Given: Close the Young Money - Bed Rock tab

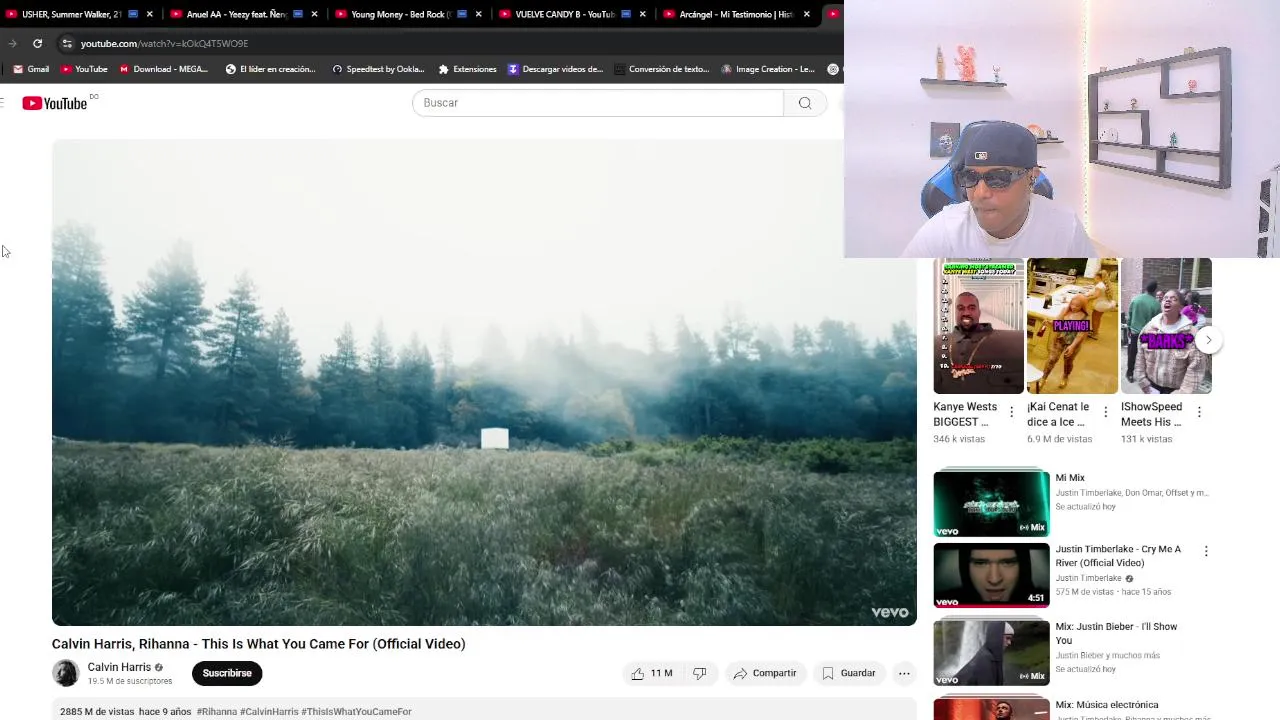Looking at the screenshot, I should tap(478, 14).
